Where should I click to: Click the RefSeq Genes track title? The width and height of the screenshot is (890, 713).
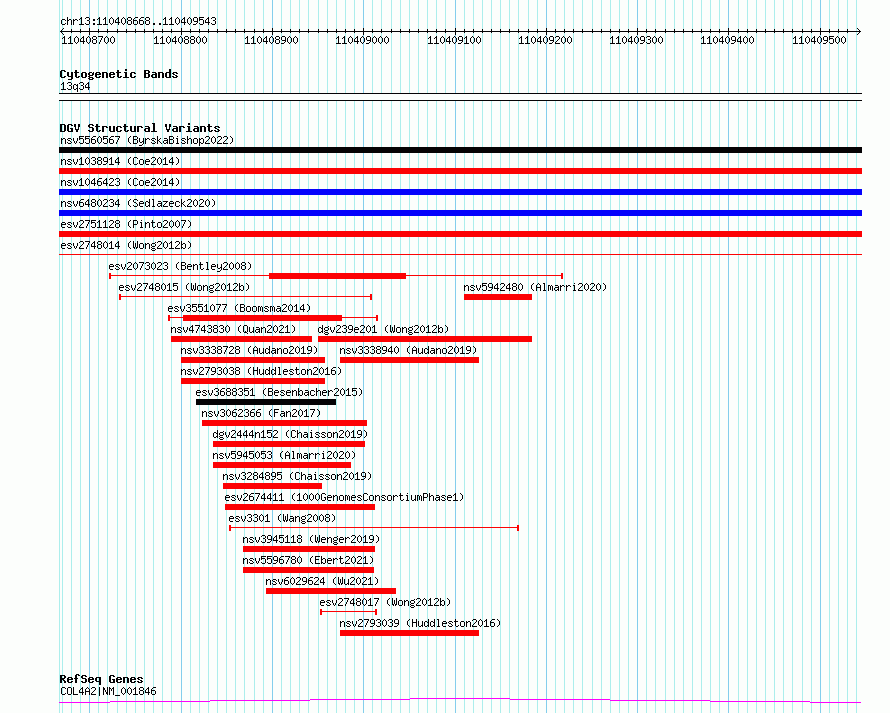101,679
